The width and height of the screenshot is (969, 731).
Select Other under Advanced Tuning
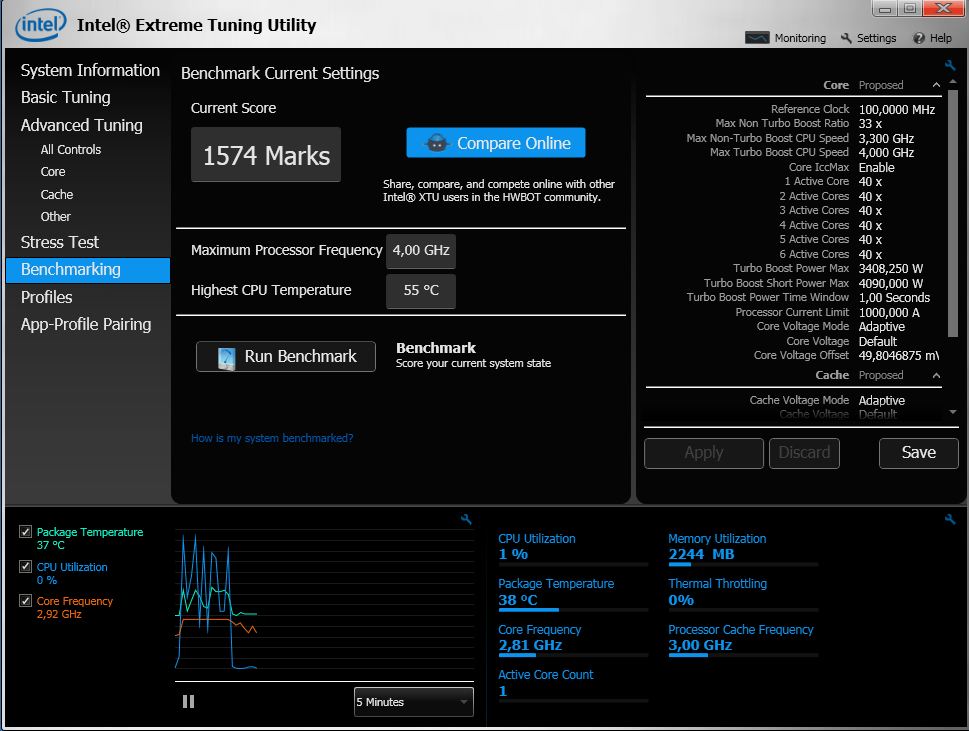56,217
